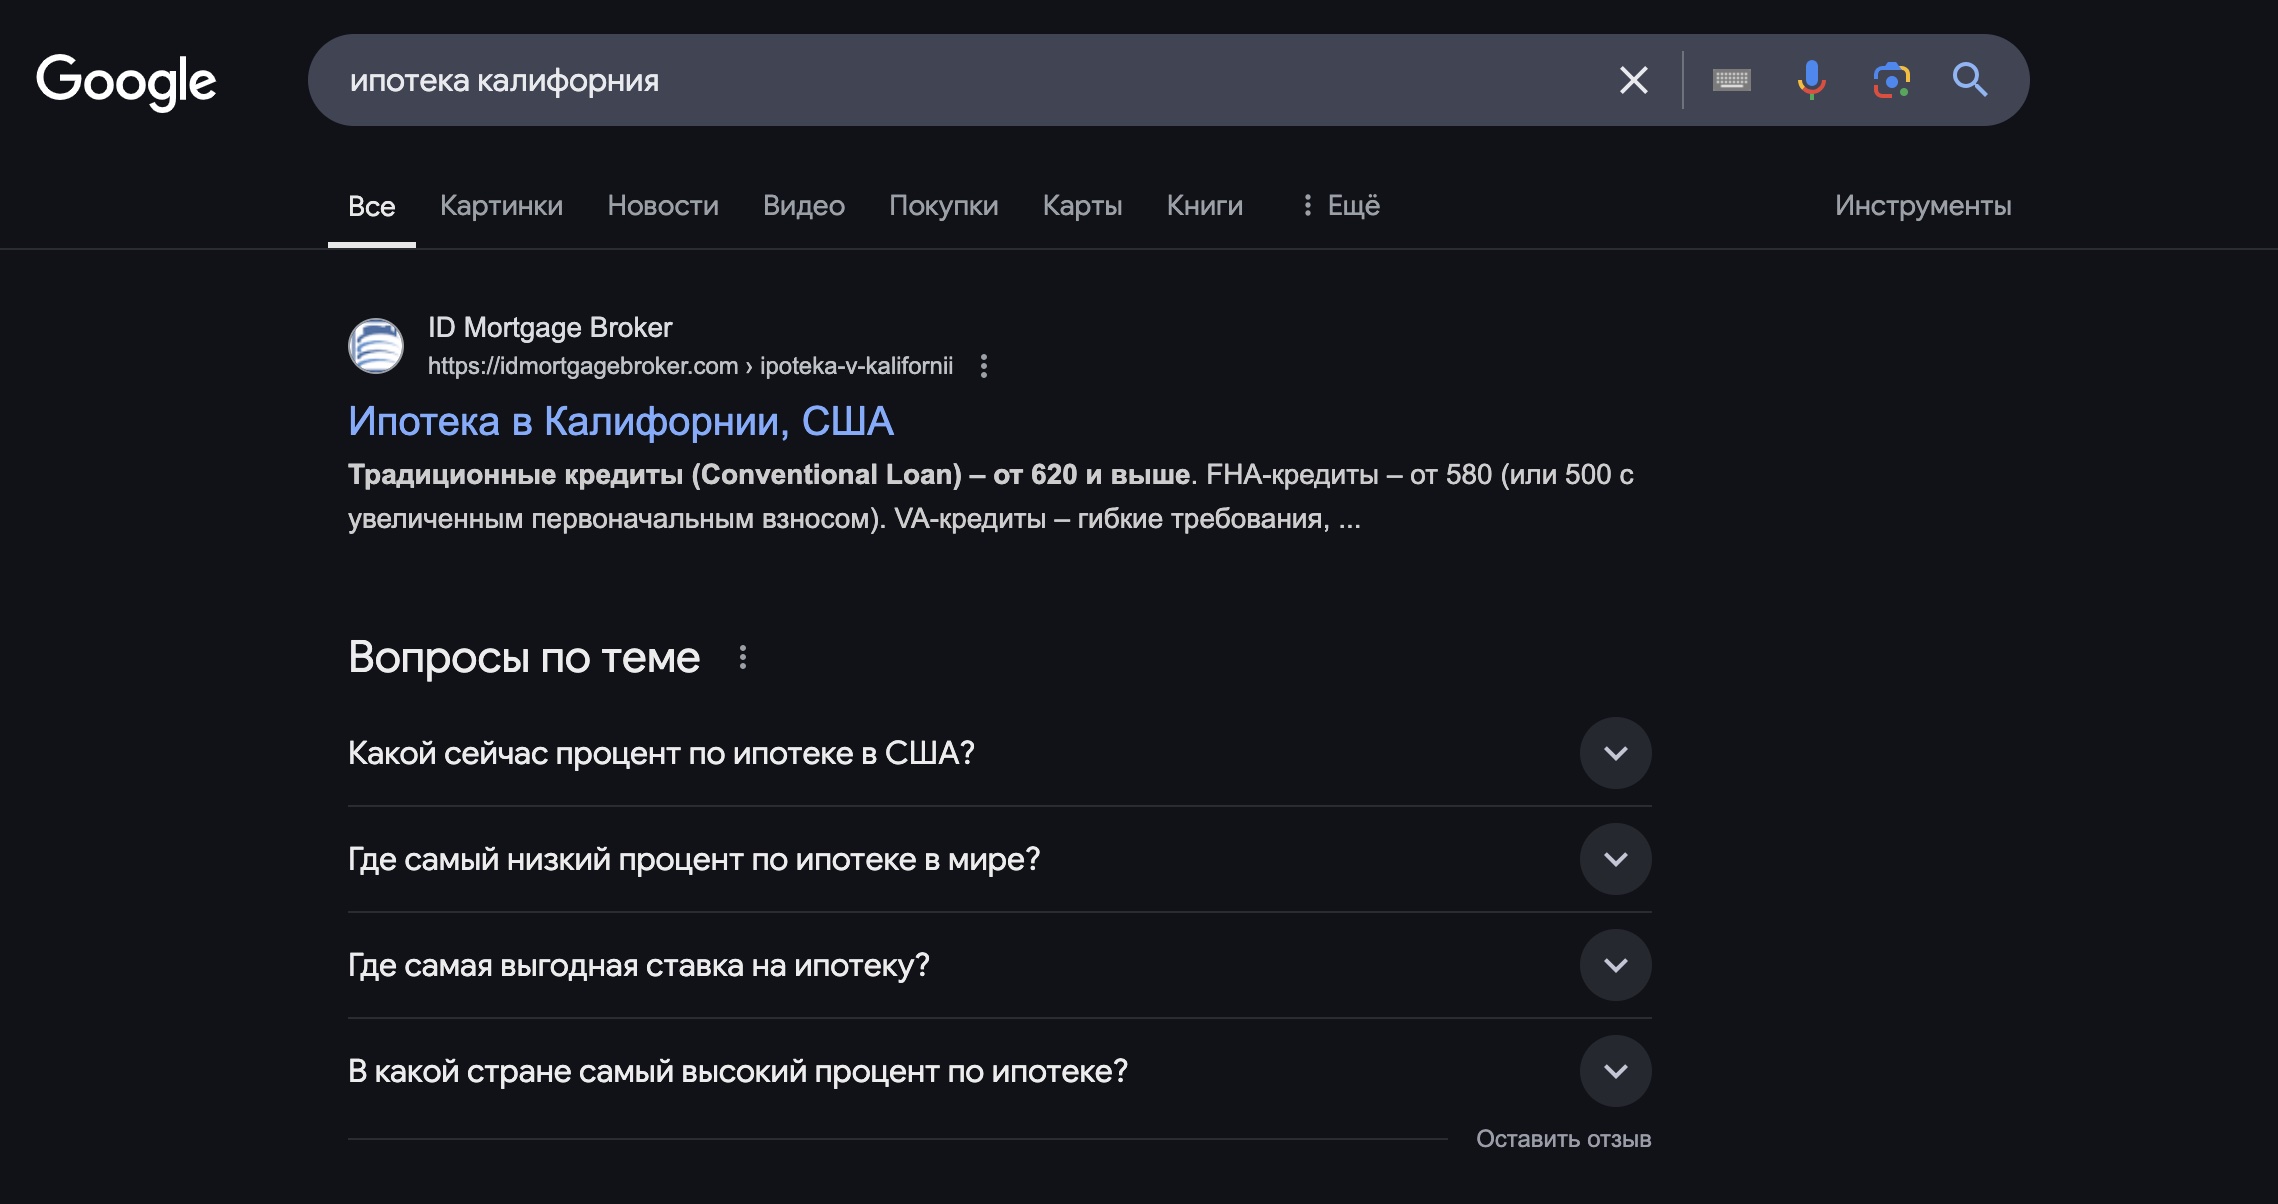Open Ипотека в Калифорнии, США result

pyautogui.click(x=620, y=421)
